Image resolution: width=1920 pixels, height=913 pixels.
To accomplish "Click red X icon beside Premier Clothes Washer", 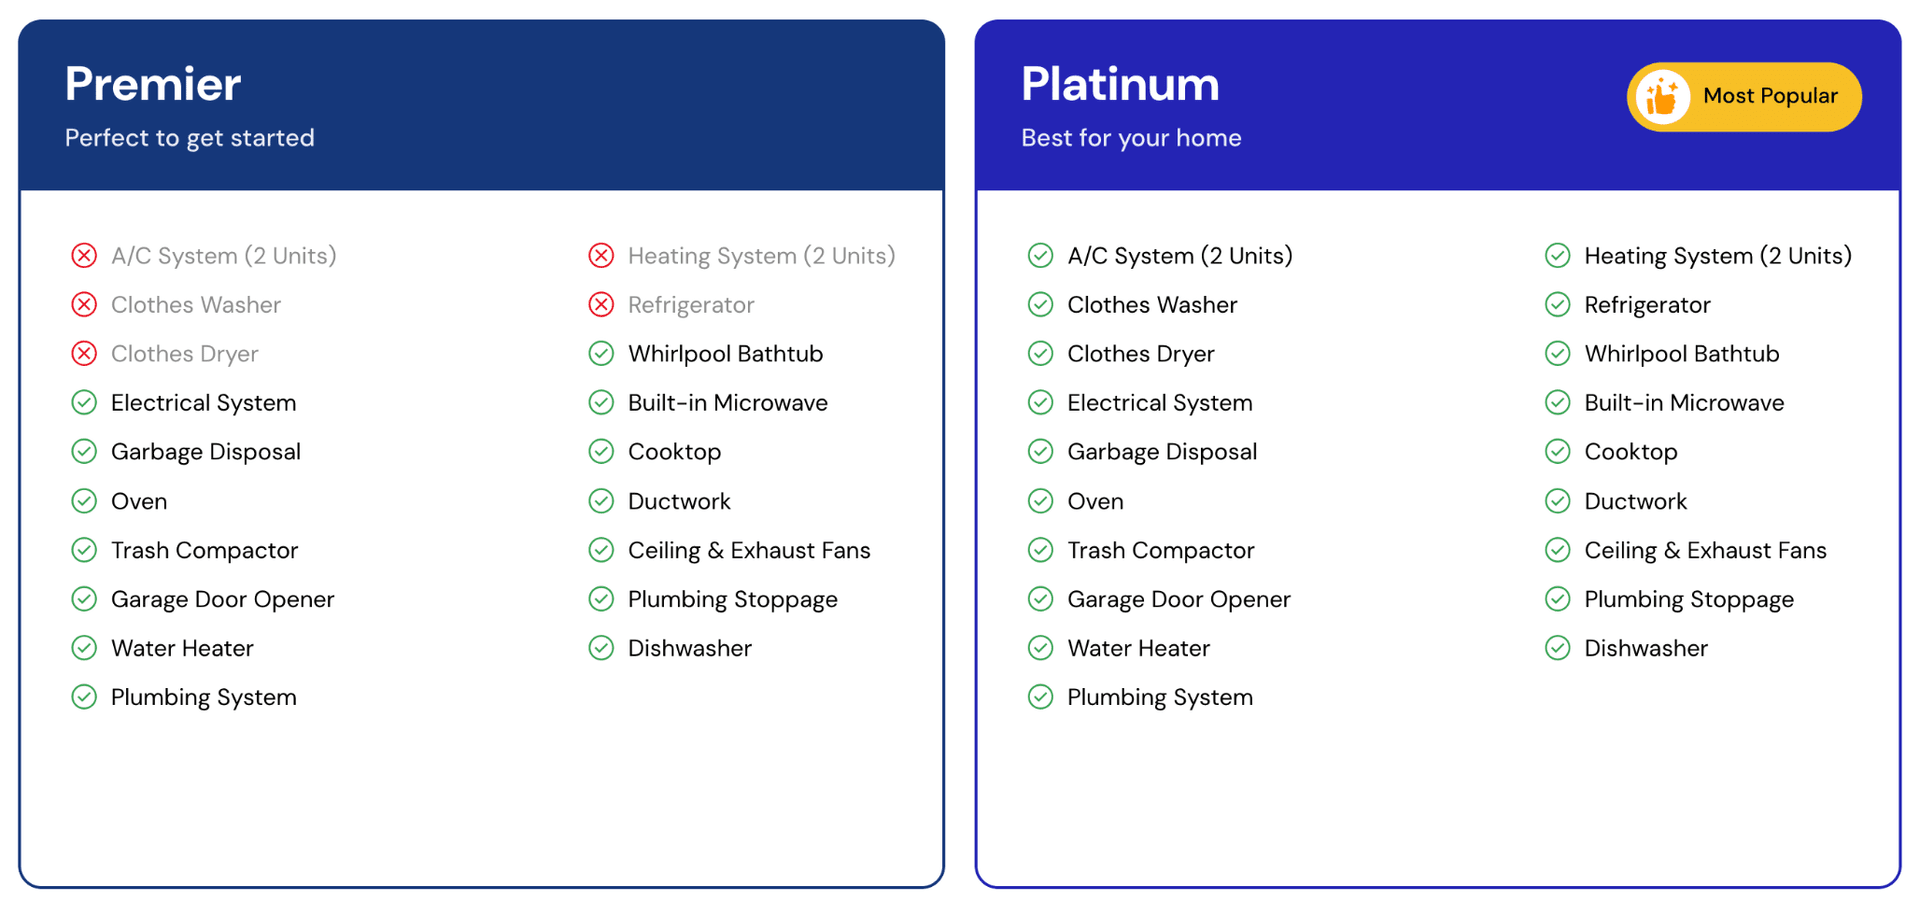I will [84, 305].
